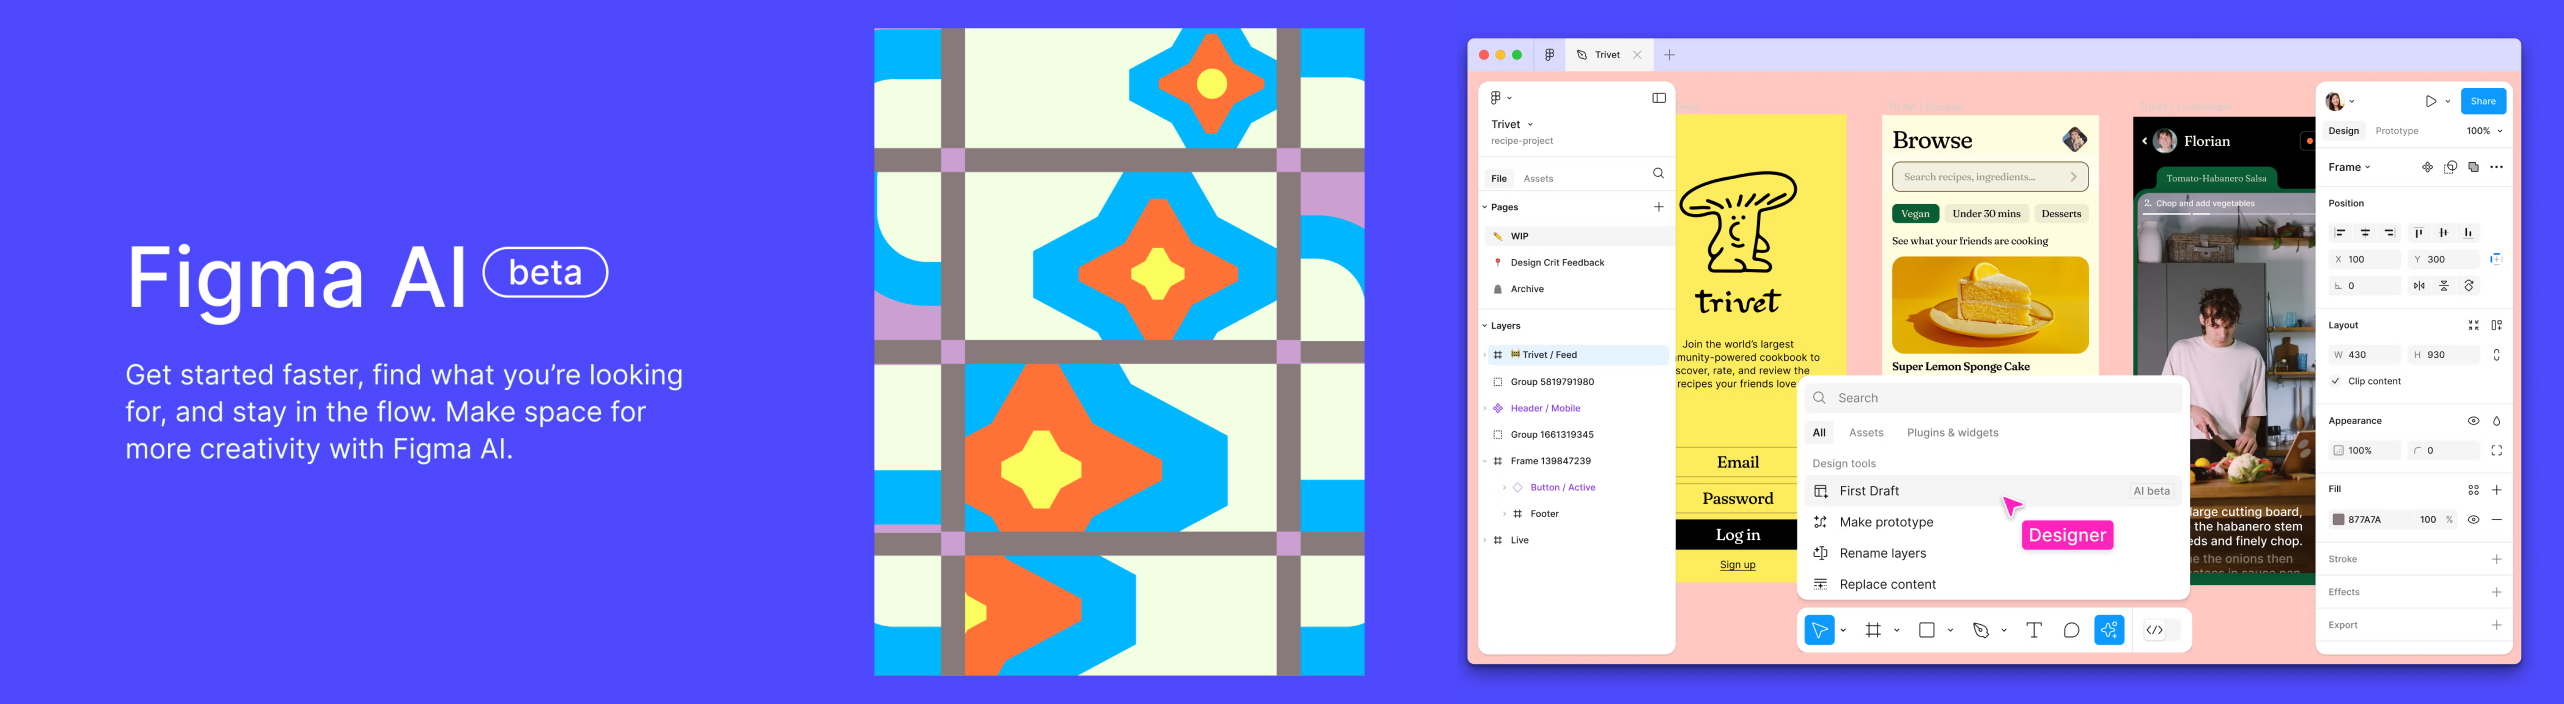Click Create component icon in Frame header
The width and height of the screenshot is (2564, 704).
2427,167
